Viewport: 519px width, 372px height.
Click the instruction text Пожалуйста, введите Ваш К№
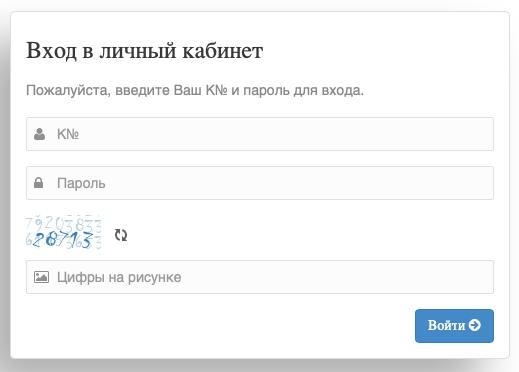tap(127, 90)
